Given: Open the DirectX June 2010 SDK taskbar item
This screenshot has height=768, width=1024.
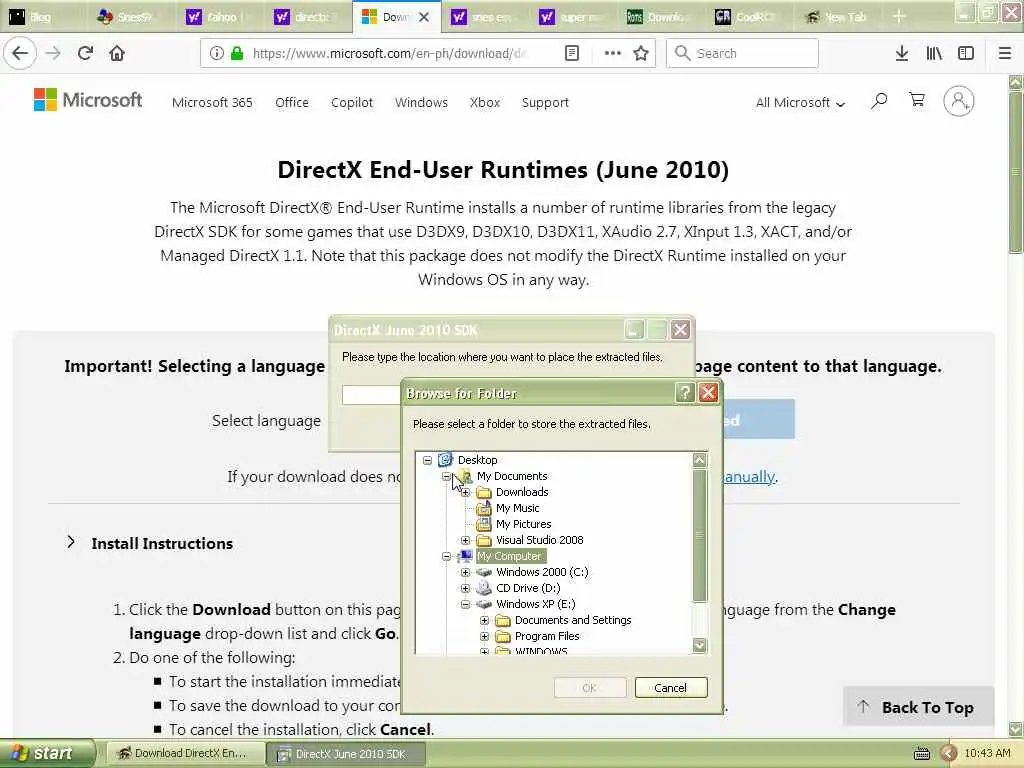Looking at the screenshot, I should (346, 754).
